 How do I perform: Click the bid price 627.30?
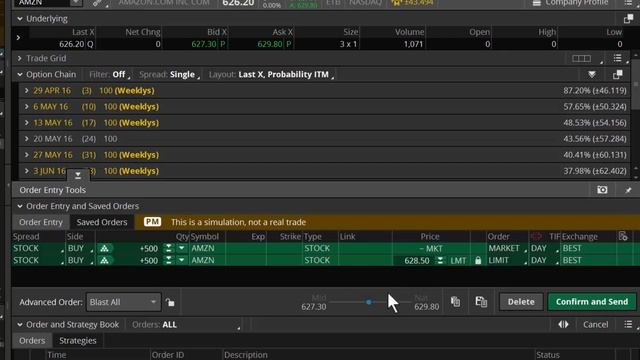(x=204, y=44)
